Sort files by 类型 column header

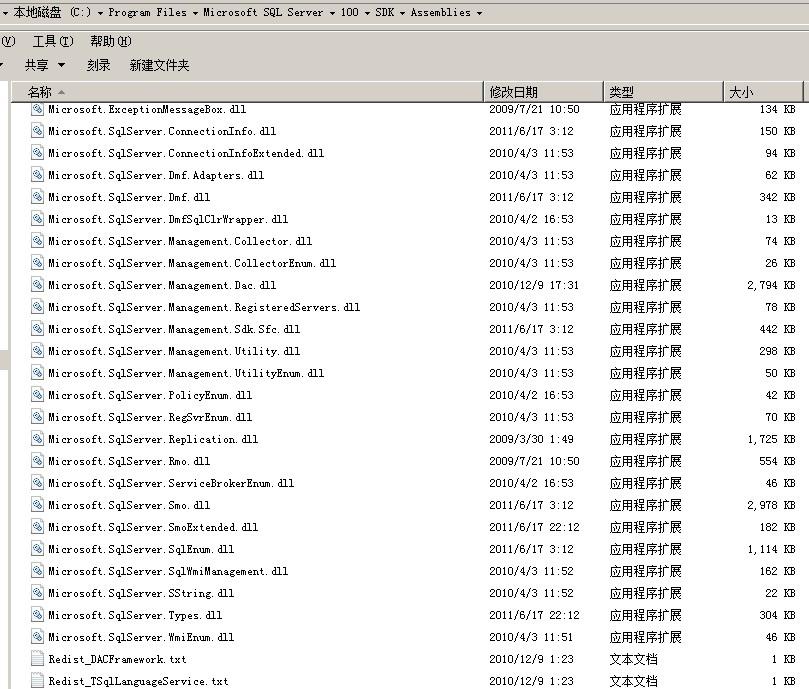point(664,92)
